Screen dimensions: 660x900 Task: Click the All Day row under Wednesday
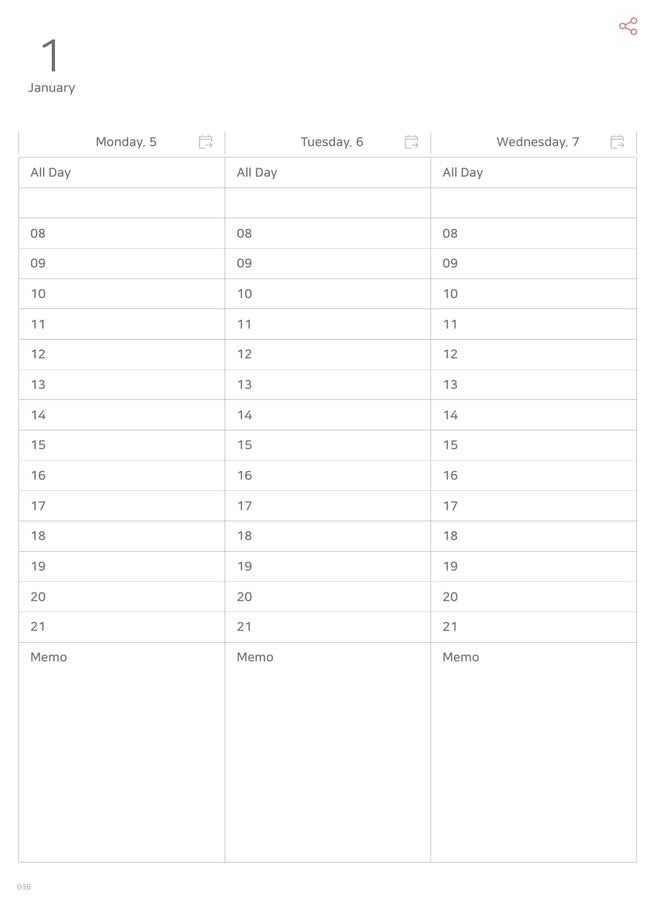click(x=534, y=172)
